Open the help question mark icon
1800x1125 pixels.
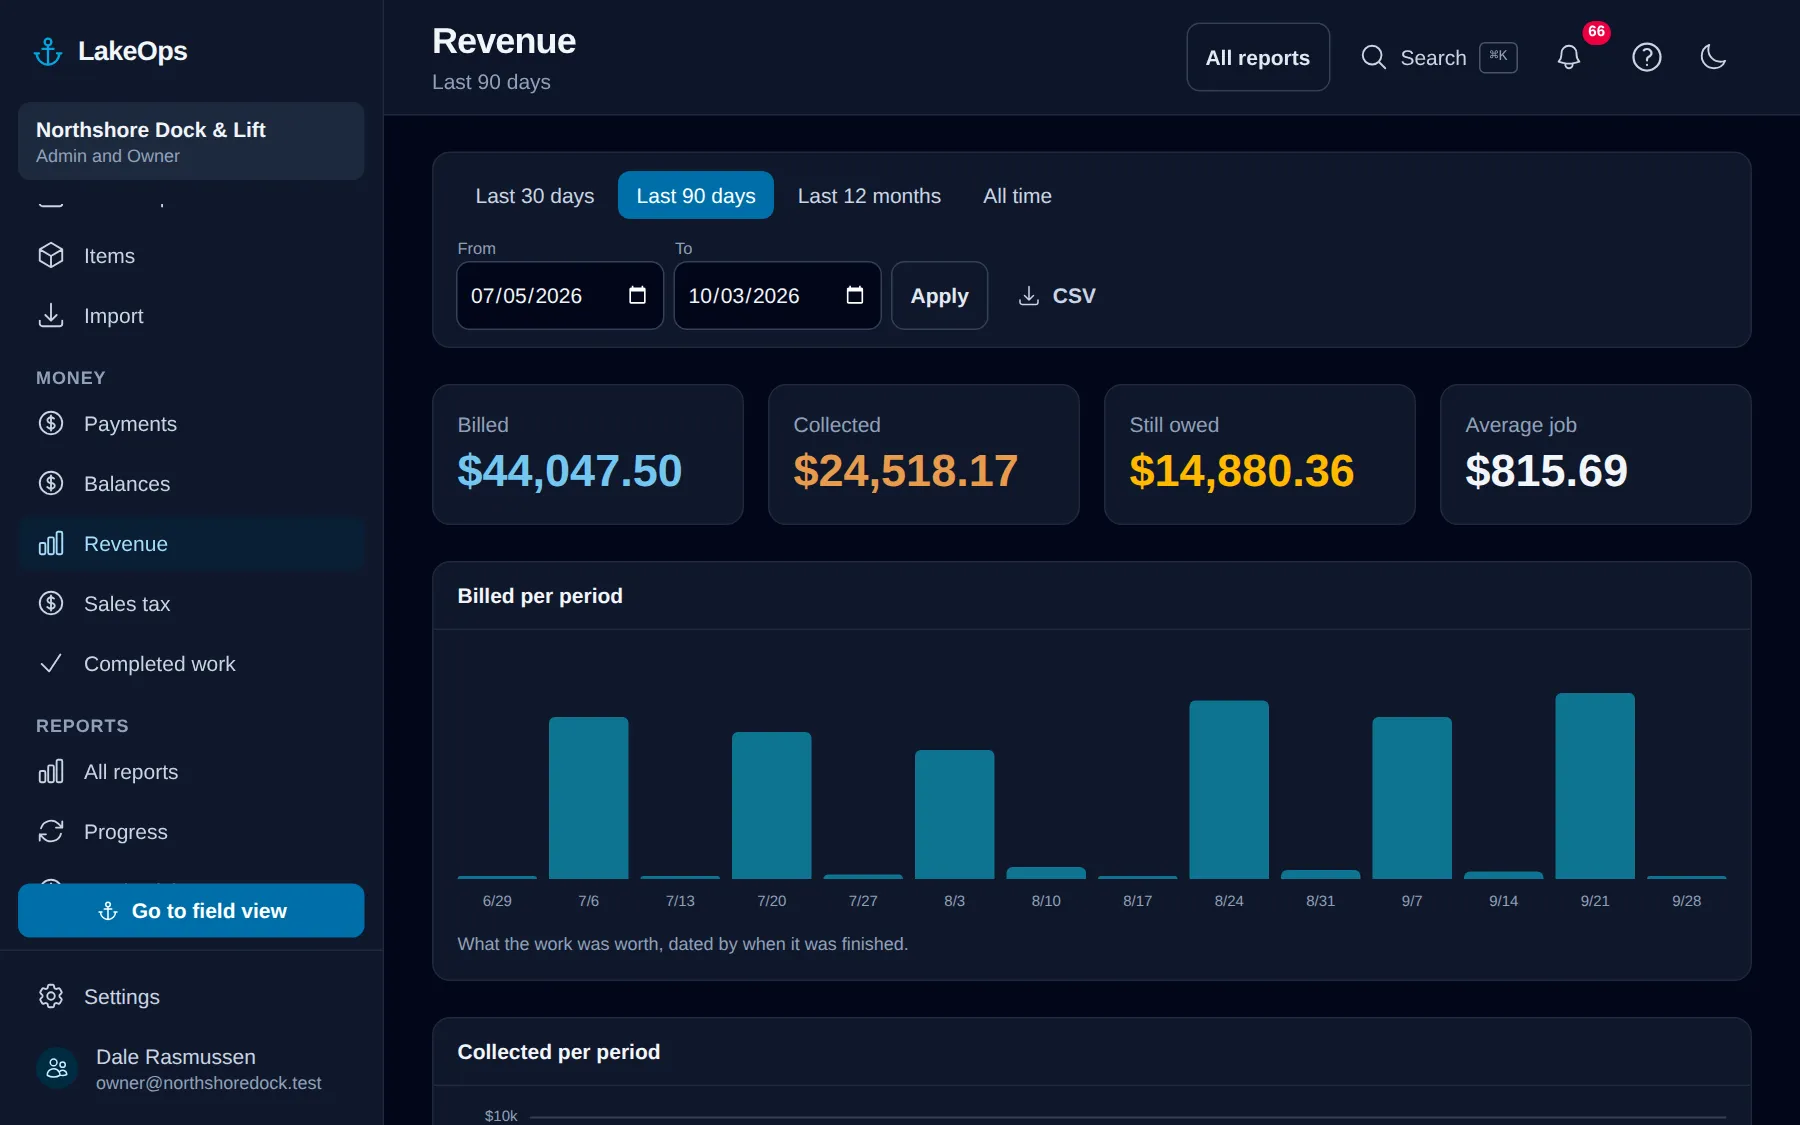point(1647,57)
